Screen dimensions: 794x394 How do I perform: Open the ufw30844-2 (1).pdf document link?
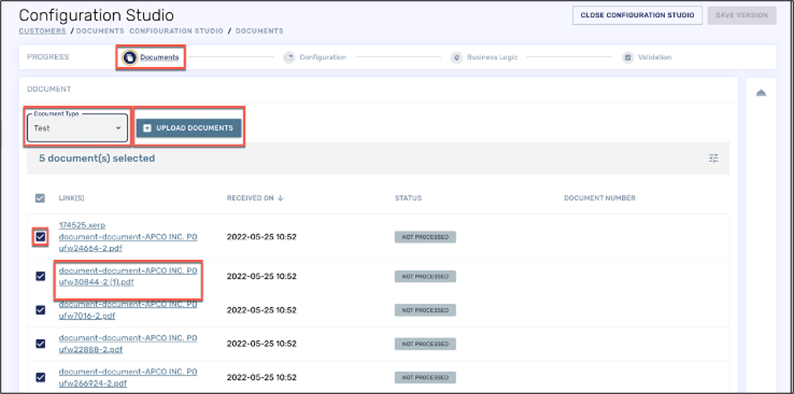pyautogui.click(x=128, y=277)
